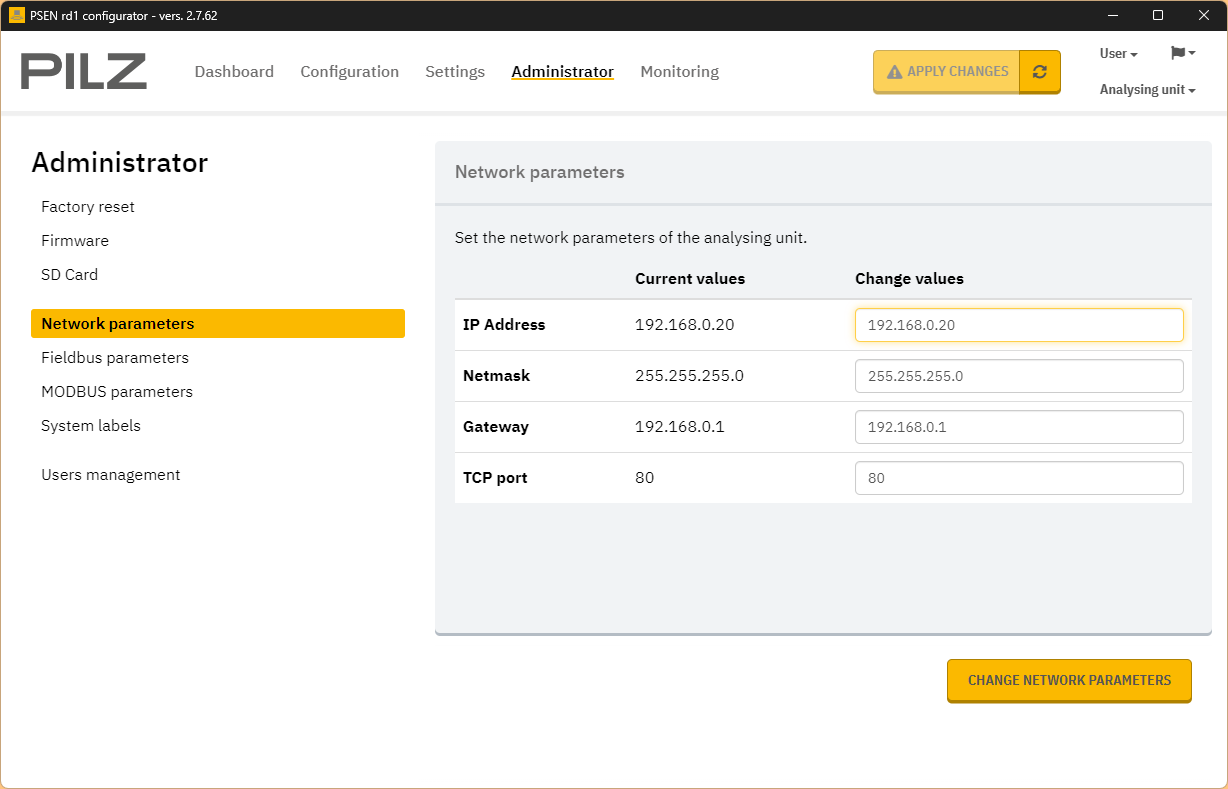The width and height of the screenshot is (1228, 789).
Task: Click the 'IP Address' row label
Action: pyautogui.click(x=504, y=325)
